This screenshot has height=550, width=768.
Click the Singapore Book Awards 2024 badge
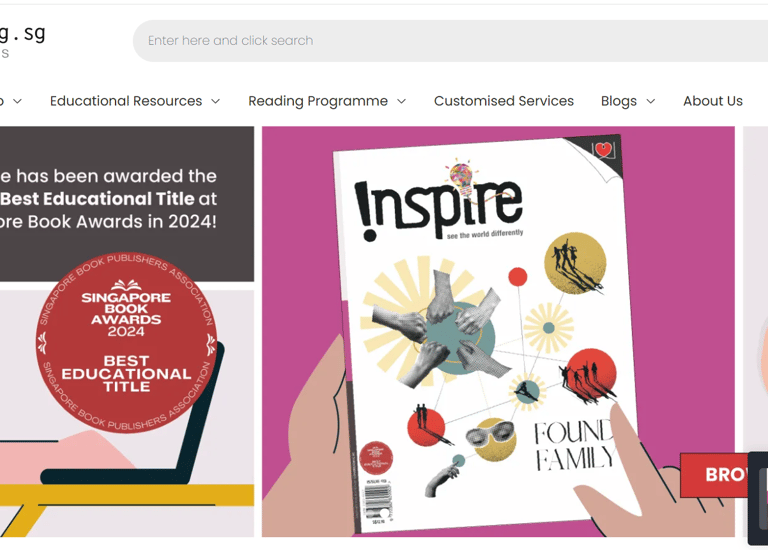point(126,342)
